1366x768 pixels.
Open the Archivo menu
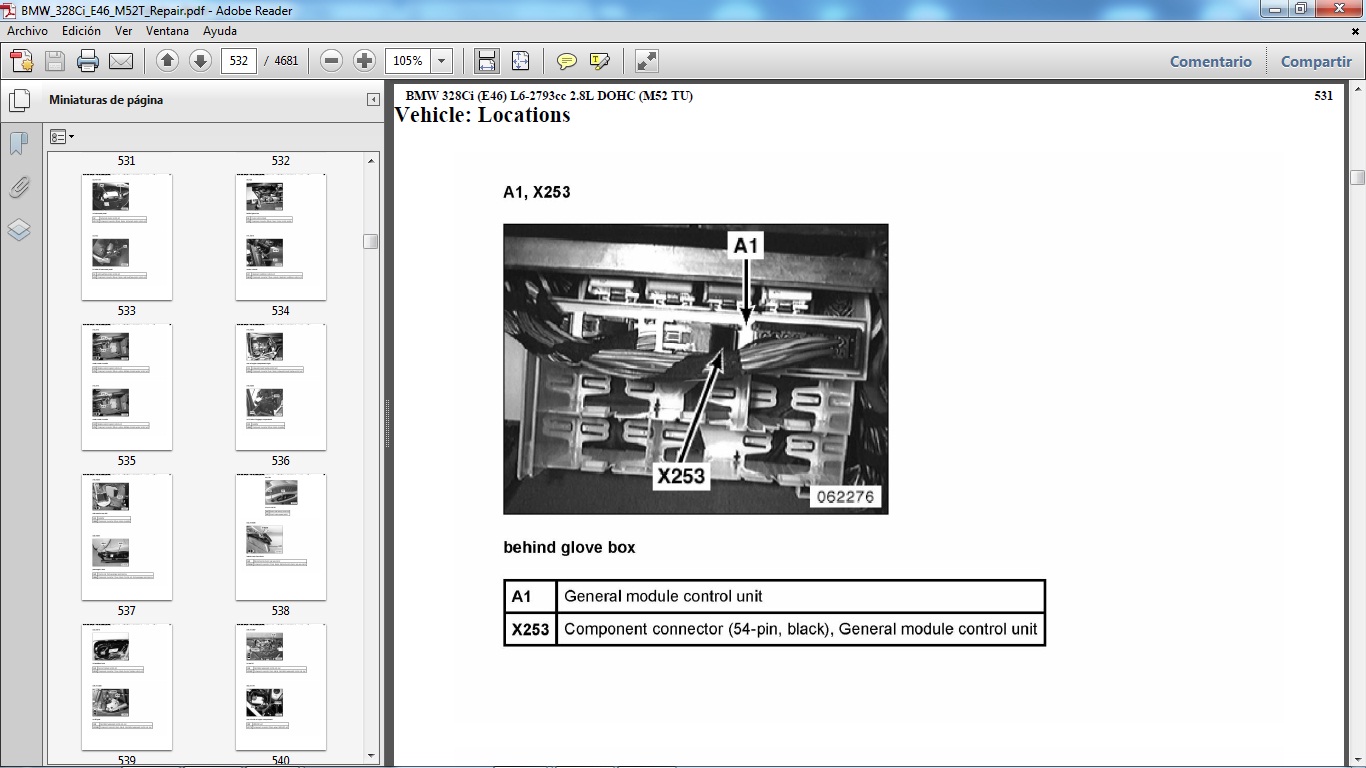pyautogui.click(x=27, y=31)
